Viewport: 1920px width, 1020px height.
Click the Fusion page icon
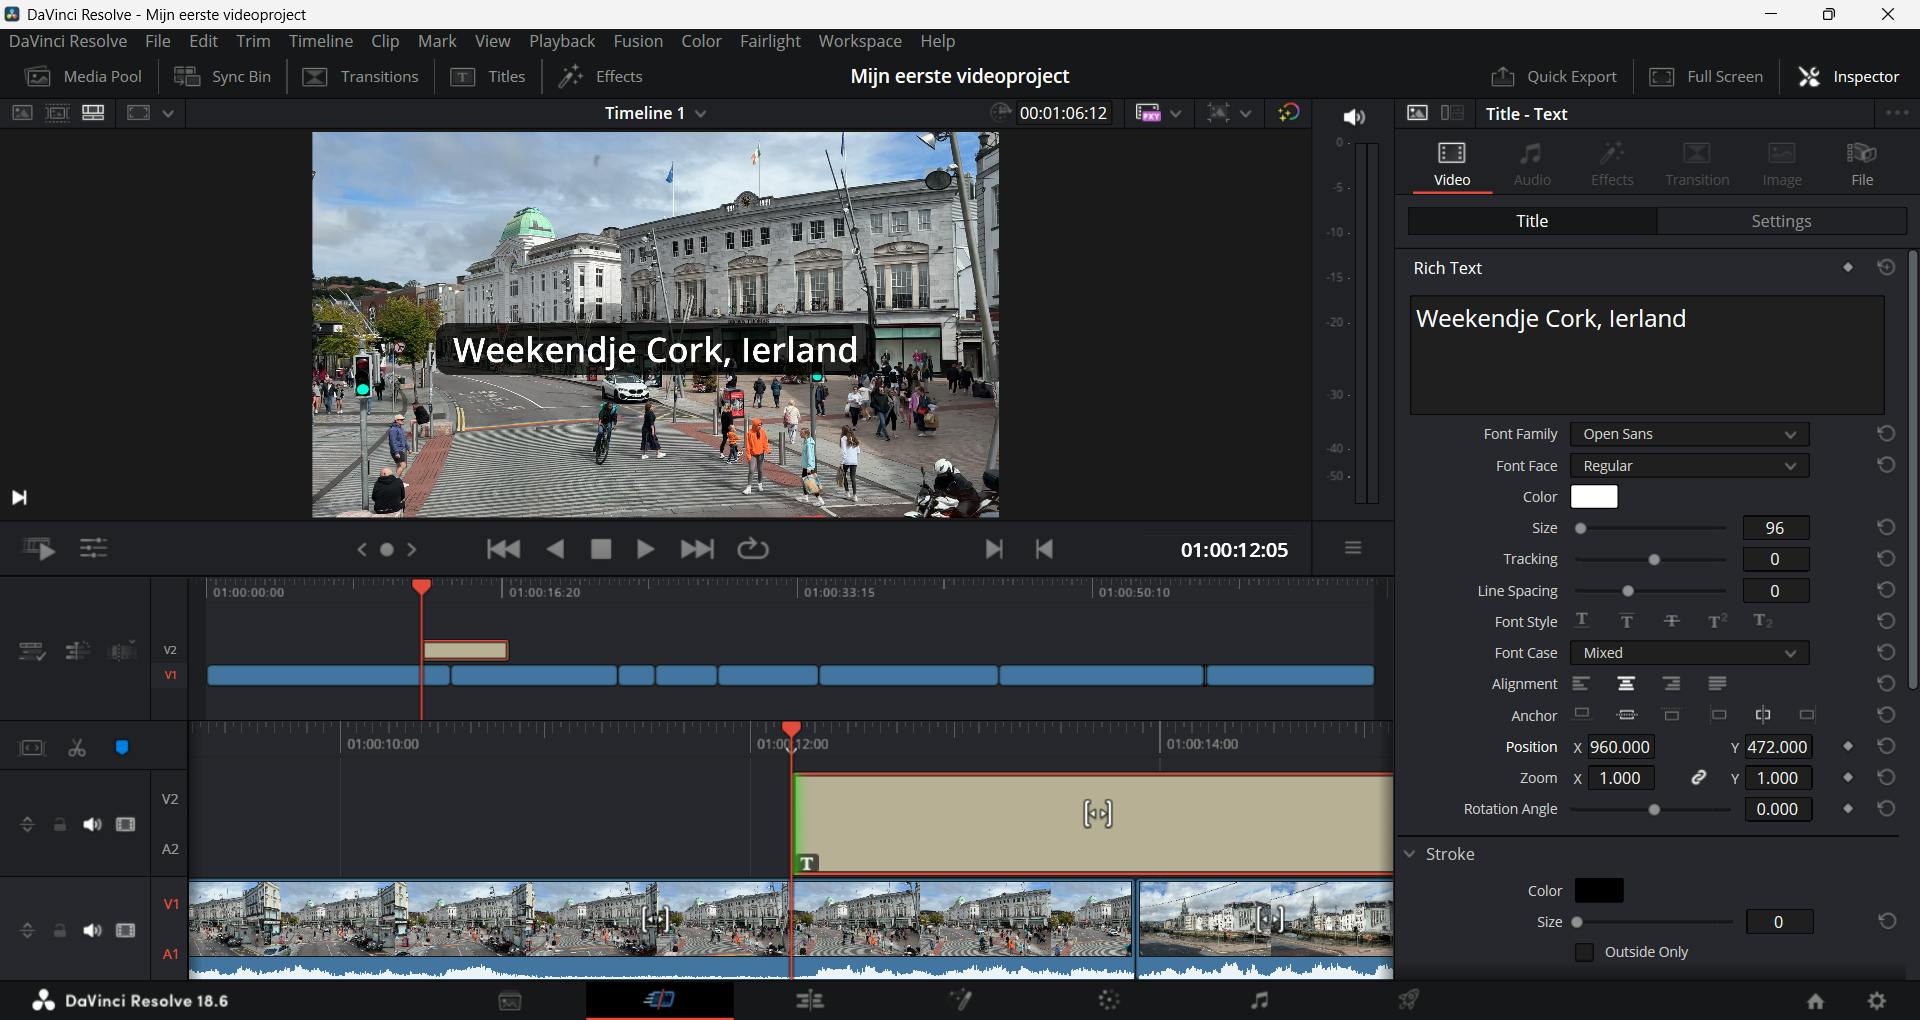click(960, 1000)
